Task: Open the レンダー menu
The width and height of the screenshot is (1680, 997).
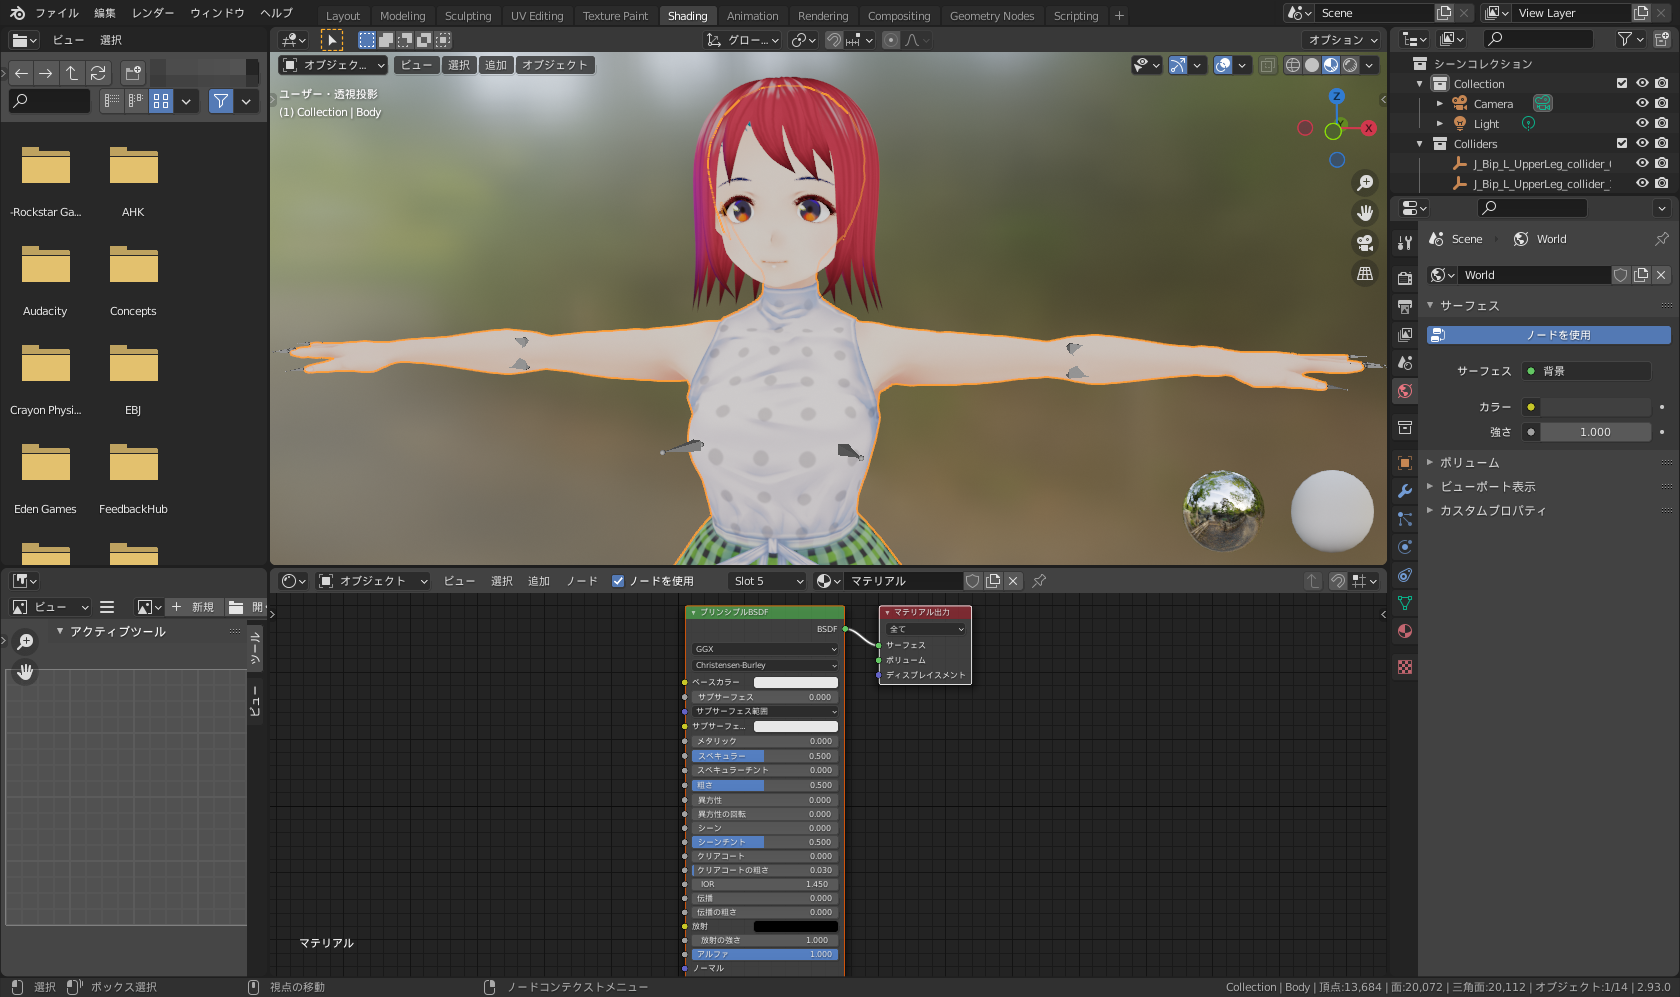Action: pyautogui.click(x=153, y=13)
